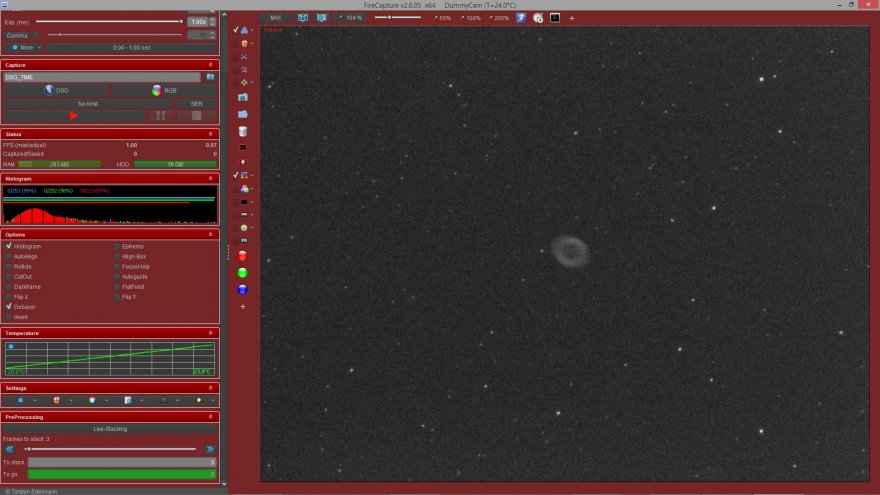The height and width of the screenshot is (495, 880).
Task: Select the RGB filter button
Action: tap(163, 90)
